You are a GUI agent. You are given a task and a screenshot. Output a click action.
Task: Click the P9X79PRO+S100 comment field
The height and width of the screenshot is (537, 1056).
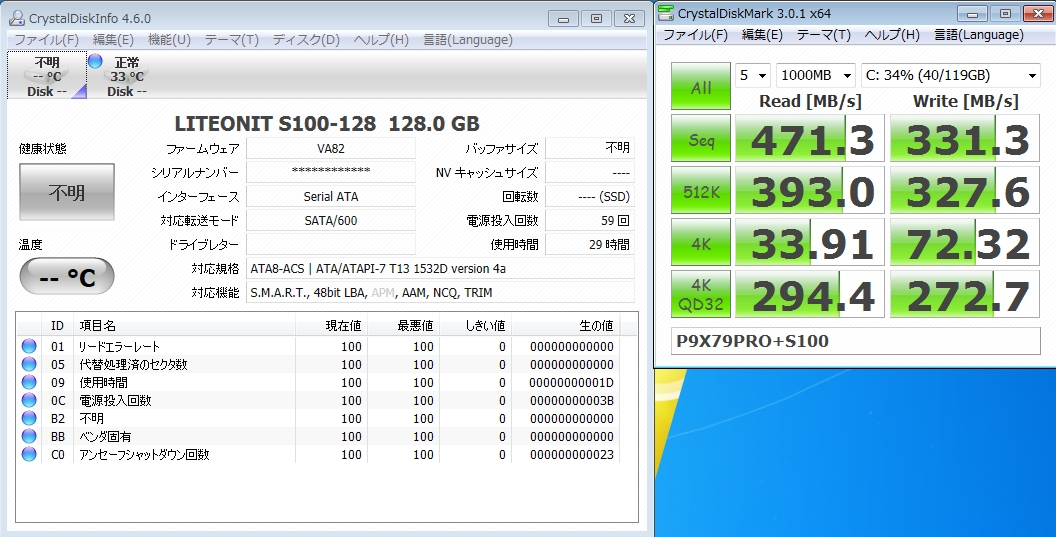pyautogui.click(x=856, y=341)
